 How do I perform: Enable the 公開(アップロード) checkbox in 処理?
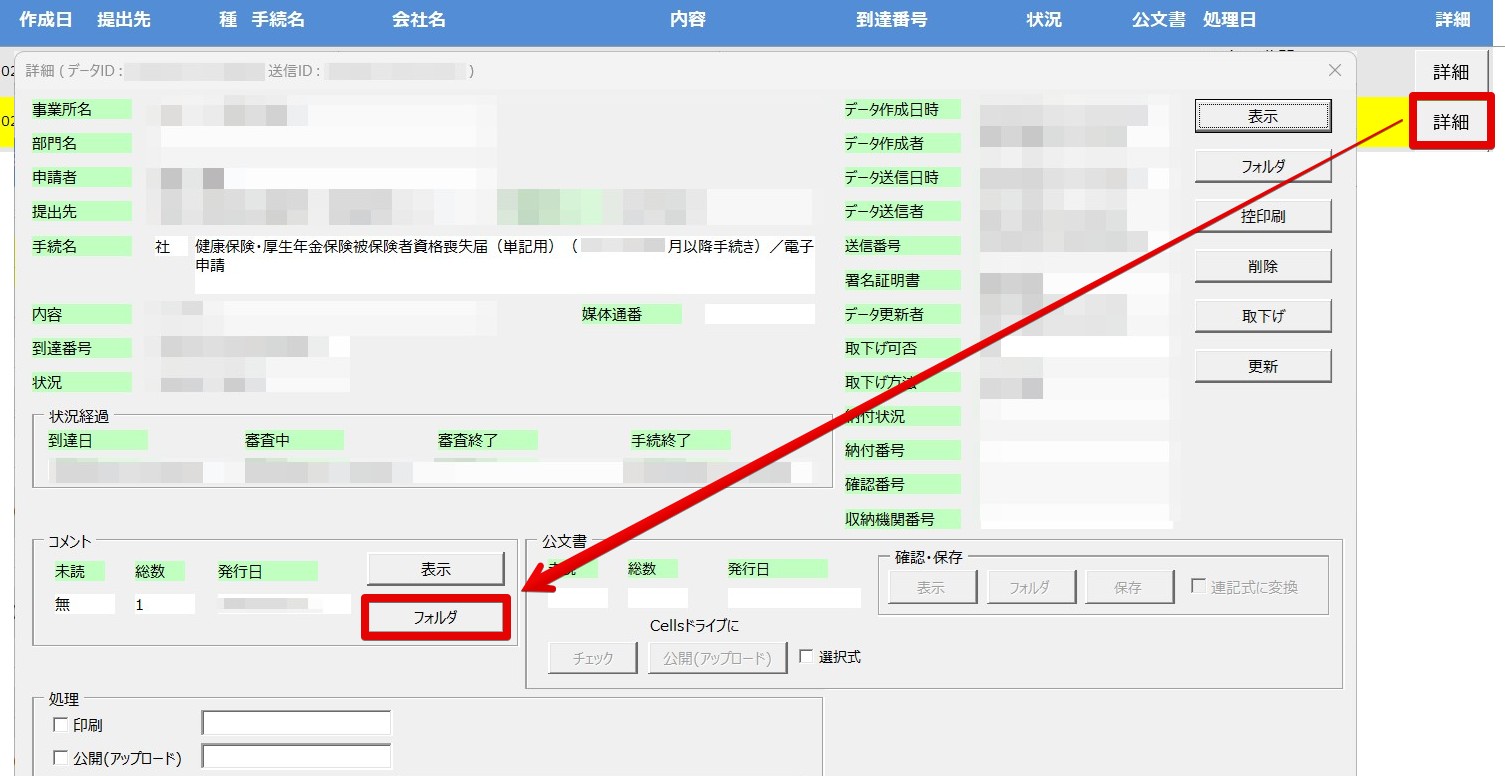click(x=60, y=757)
